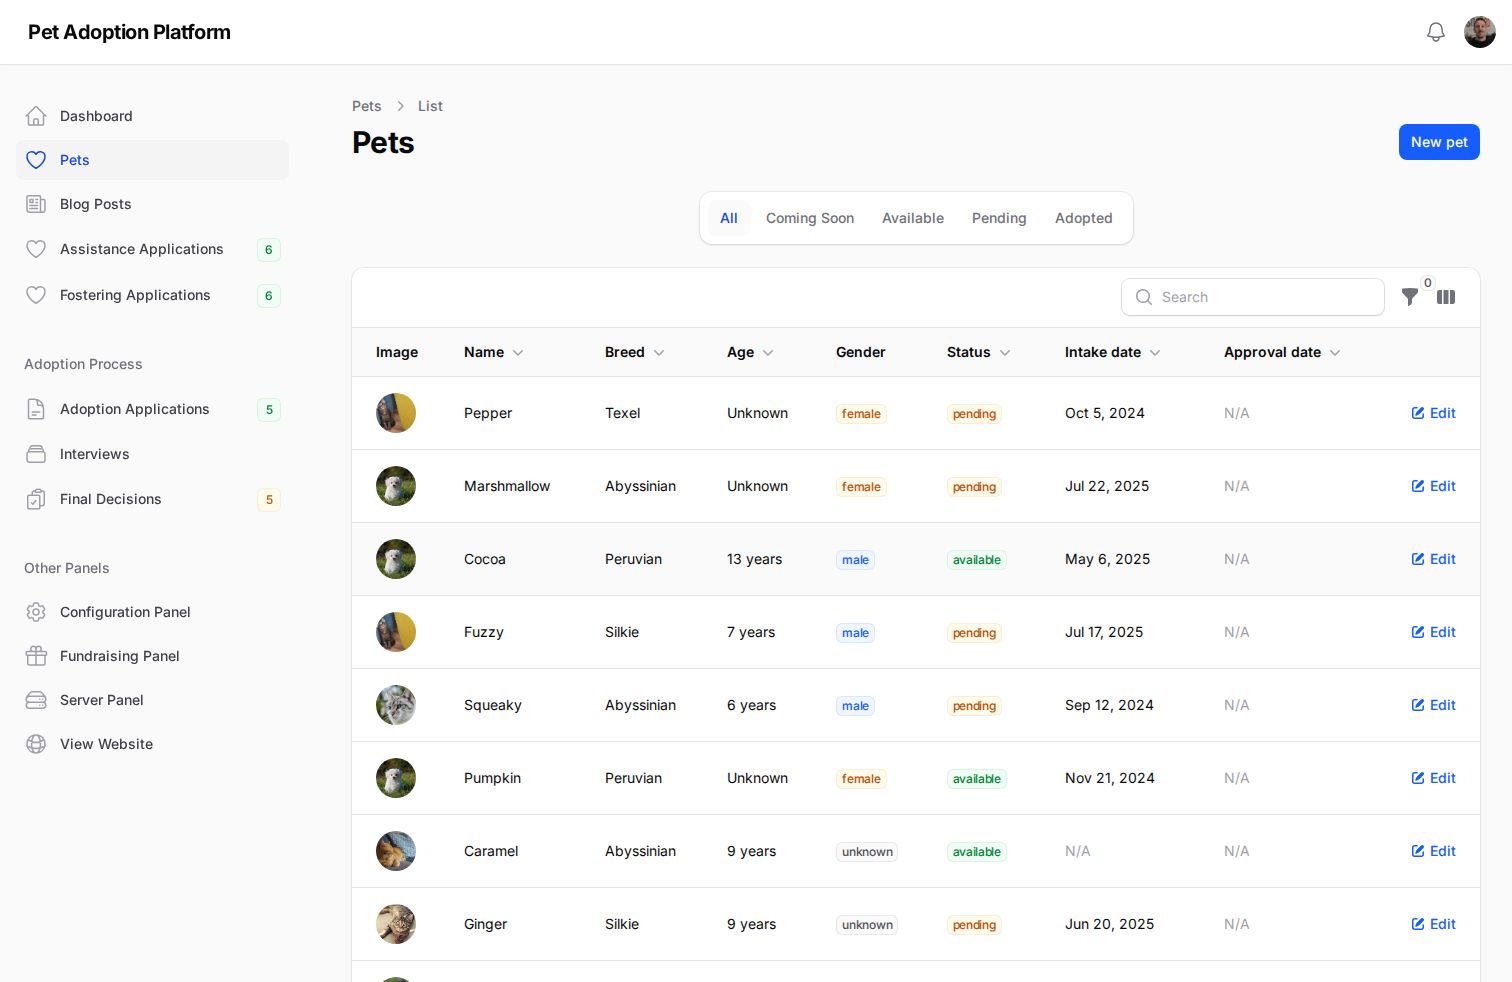This screenshot has width=1512, height=982.
Task: Click the search magnifier icon
Action: click(1144, 297)
